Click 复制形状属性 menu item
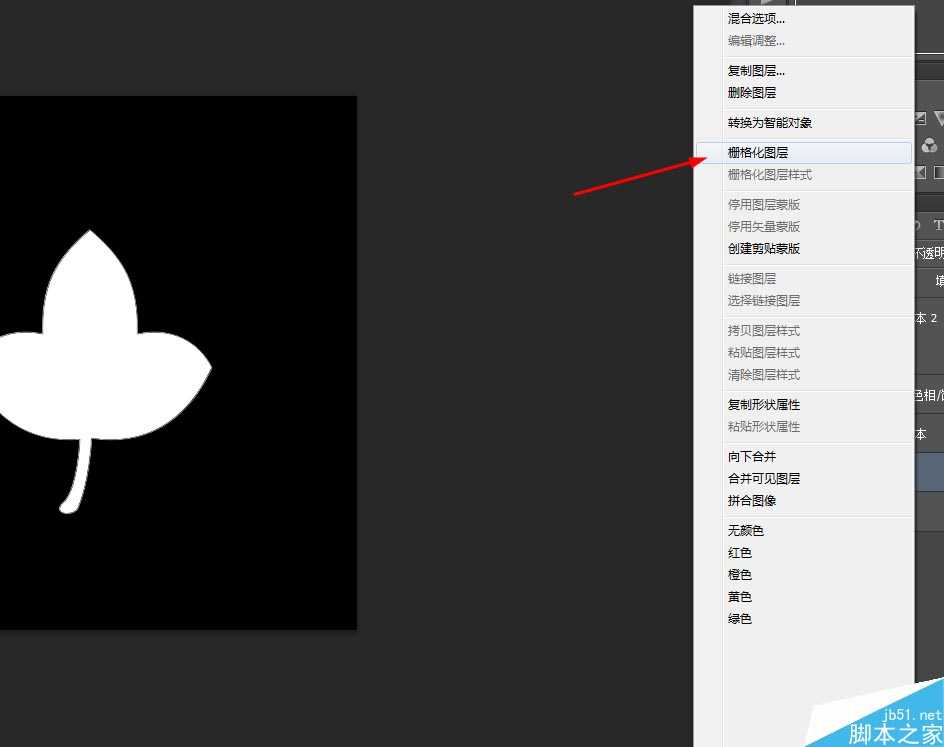 coord(764,405)
